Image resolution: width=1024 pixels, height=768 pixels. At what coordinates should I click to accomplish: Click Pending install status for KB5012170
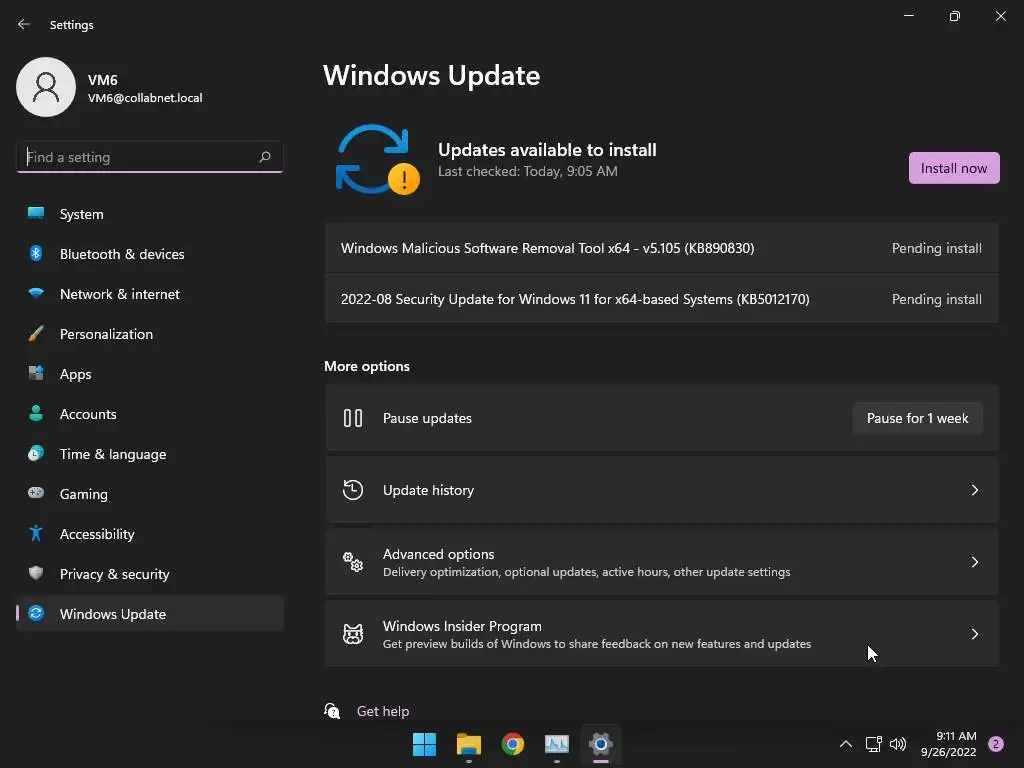click(936, 299)
